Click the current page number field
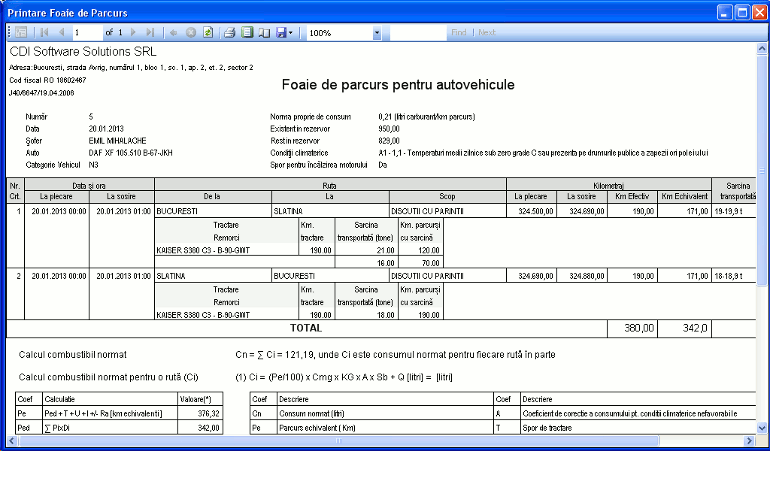Viewport: 770px width, 501px height. [87, 32]
